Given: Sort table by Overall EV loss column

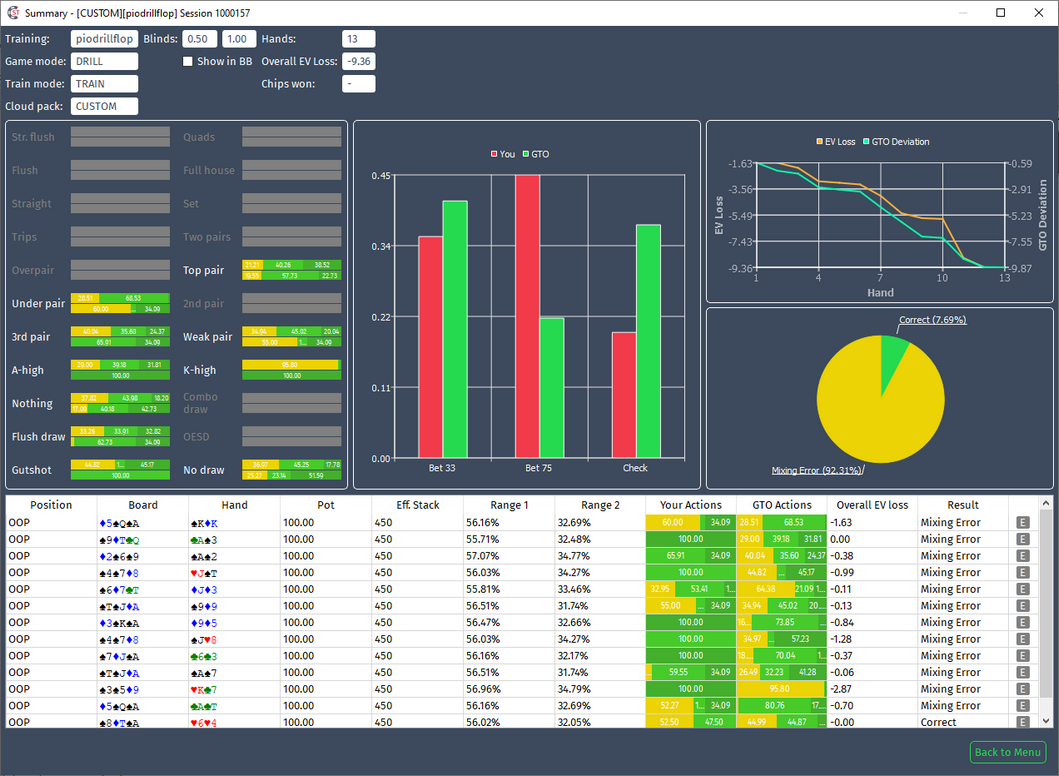Looking at the screenshot, I should (x=872, y=505).
